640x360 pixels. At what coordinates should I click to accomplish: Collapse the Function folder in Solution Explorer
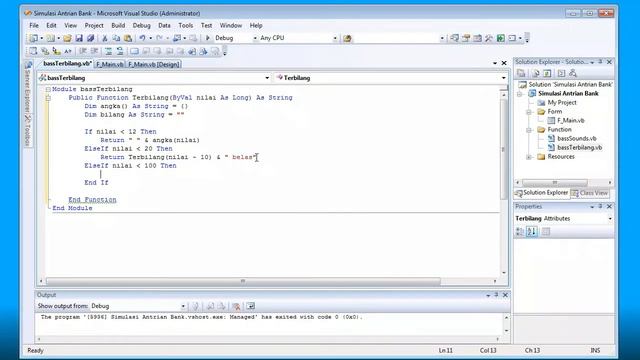(529, 130)
